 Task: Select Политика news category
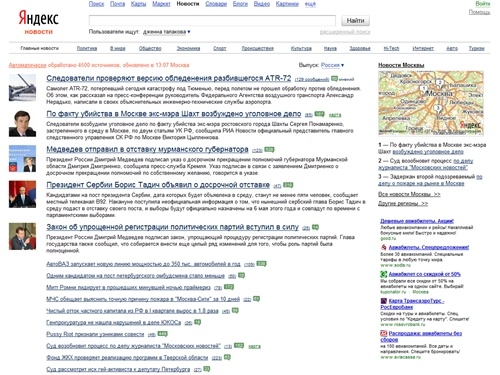click(87, 48)
